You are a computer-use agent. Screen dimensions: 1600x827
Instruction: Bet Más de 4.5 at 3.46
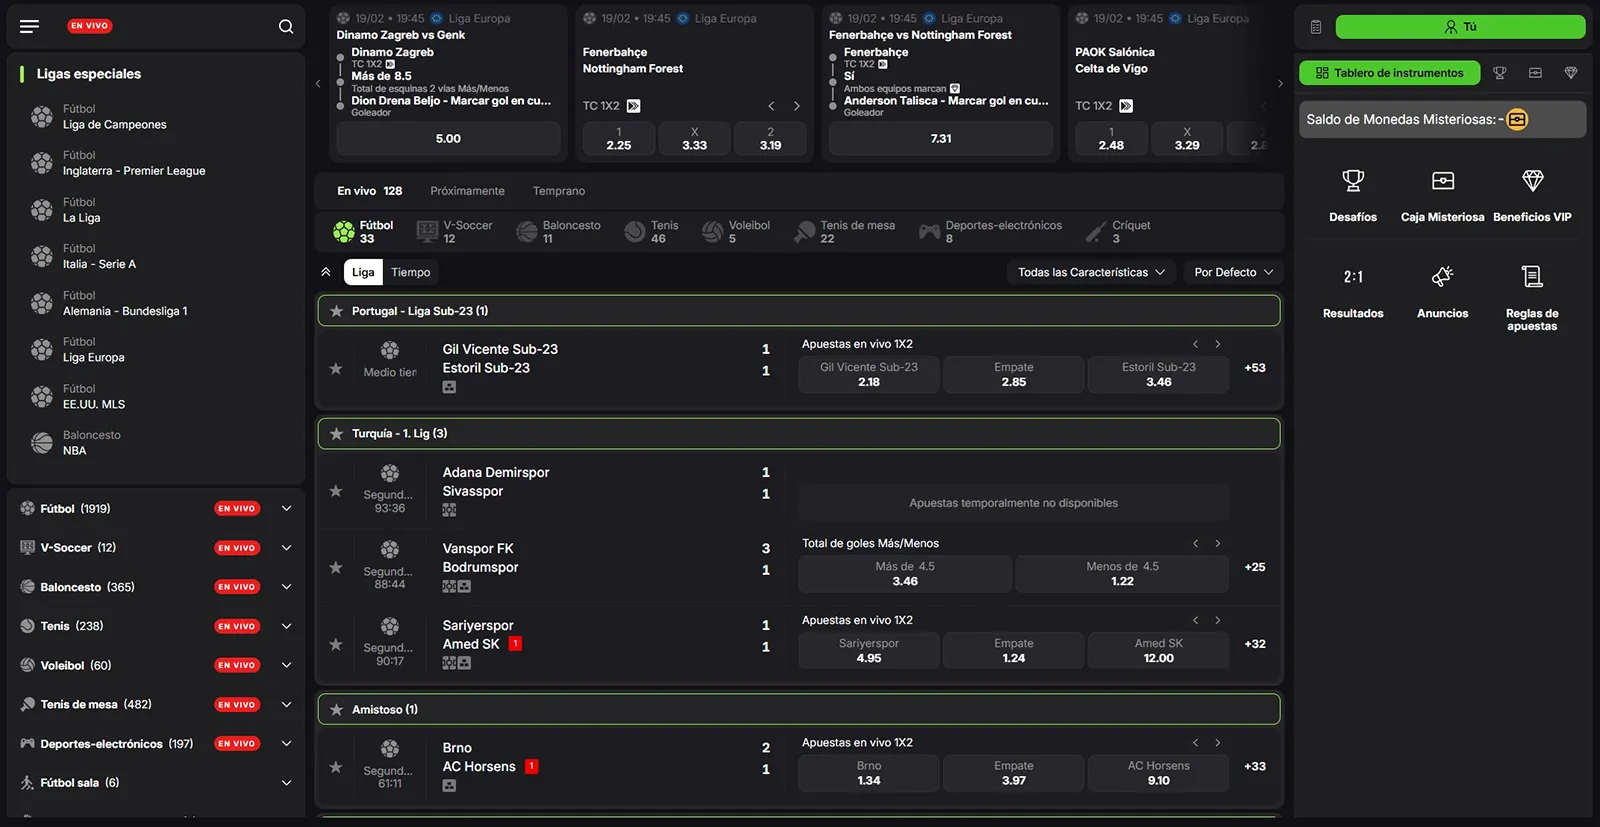905,574
